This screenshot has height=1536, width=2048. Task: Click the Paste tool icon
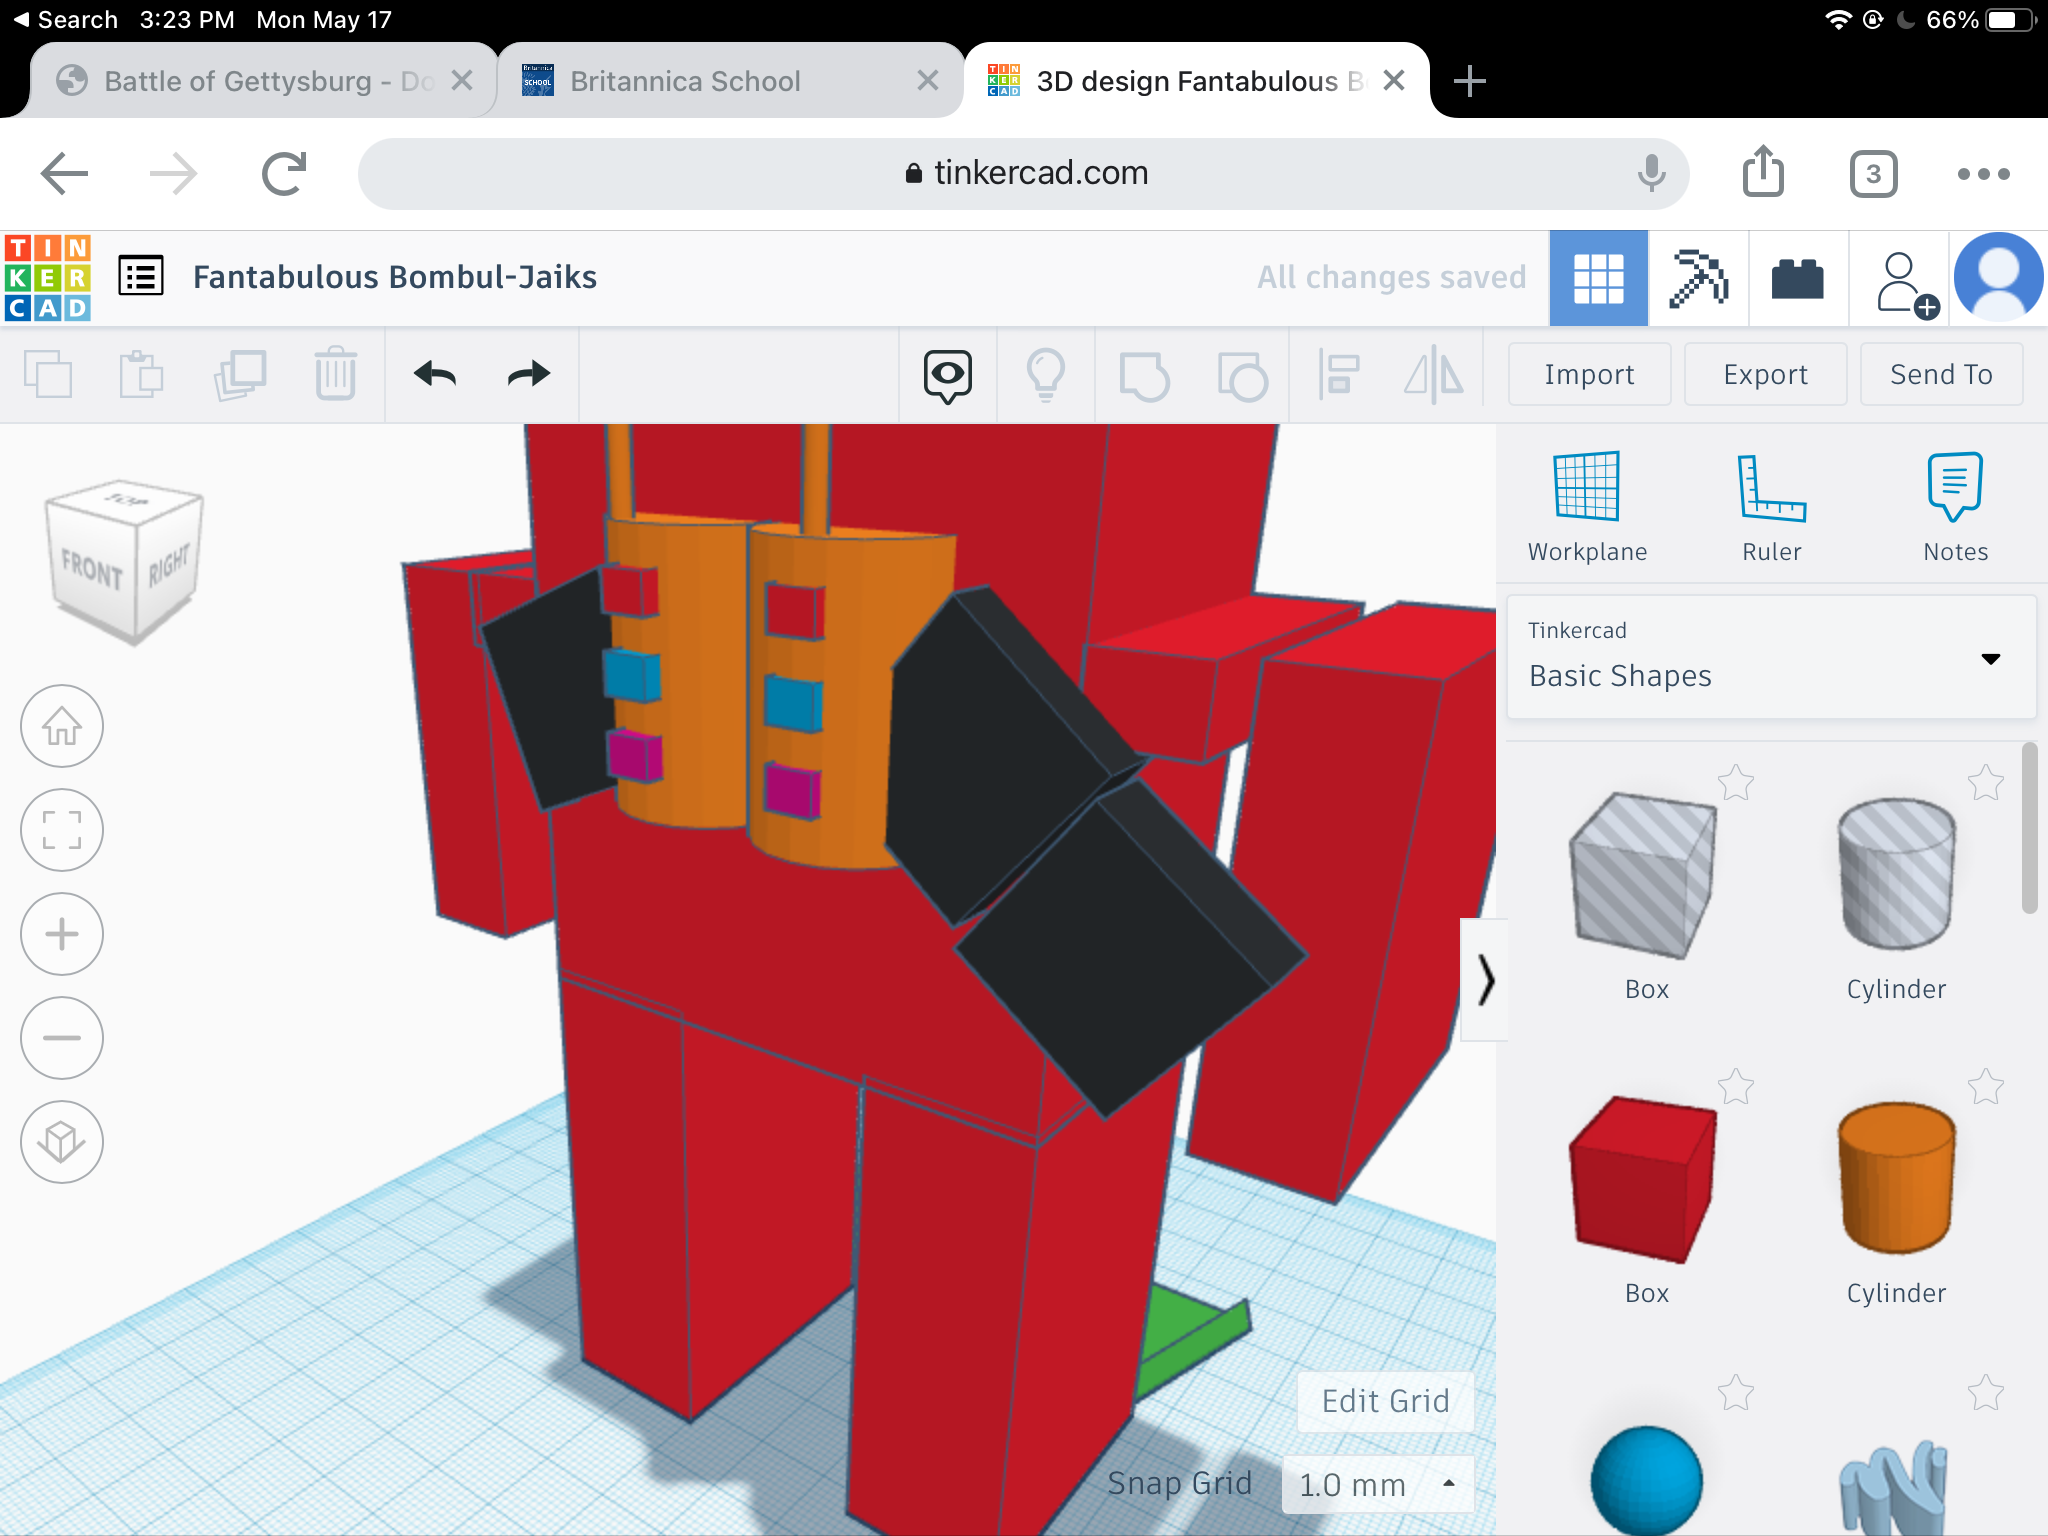click(141, 375)
